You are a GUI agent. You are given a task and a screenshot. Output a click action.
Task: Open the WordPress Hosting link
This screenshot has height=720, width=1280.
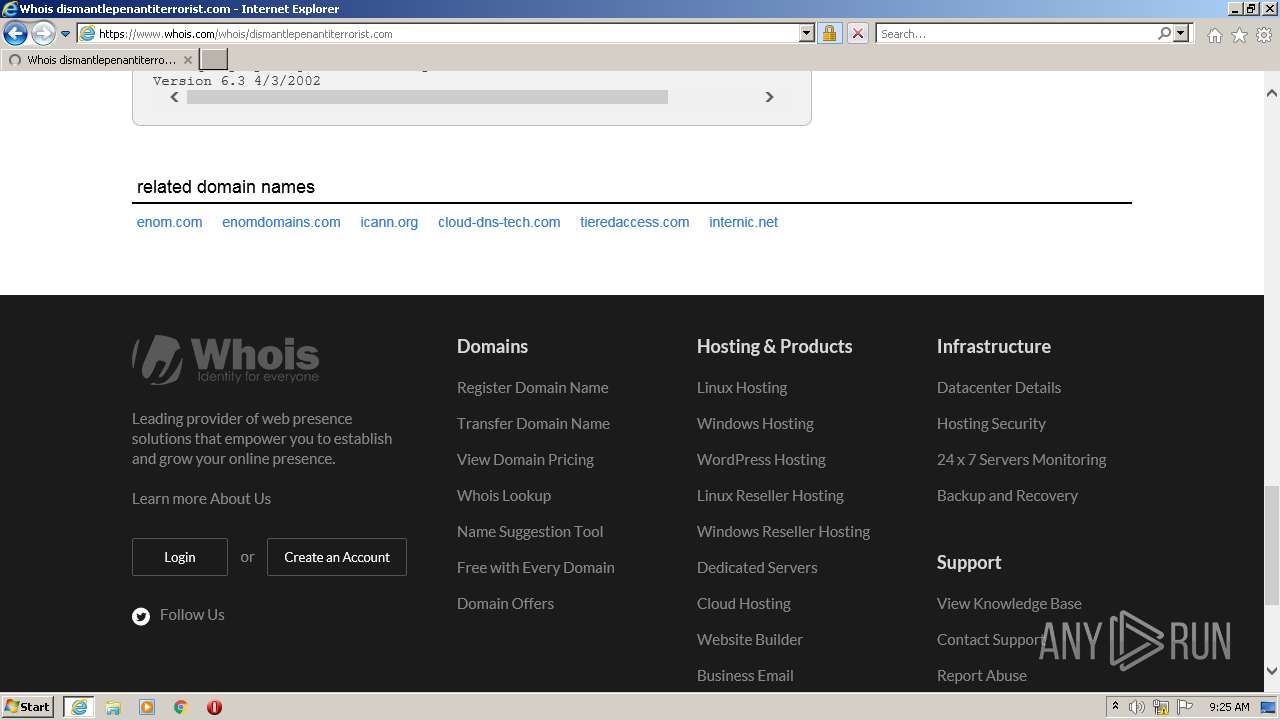(761, 459)
